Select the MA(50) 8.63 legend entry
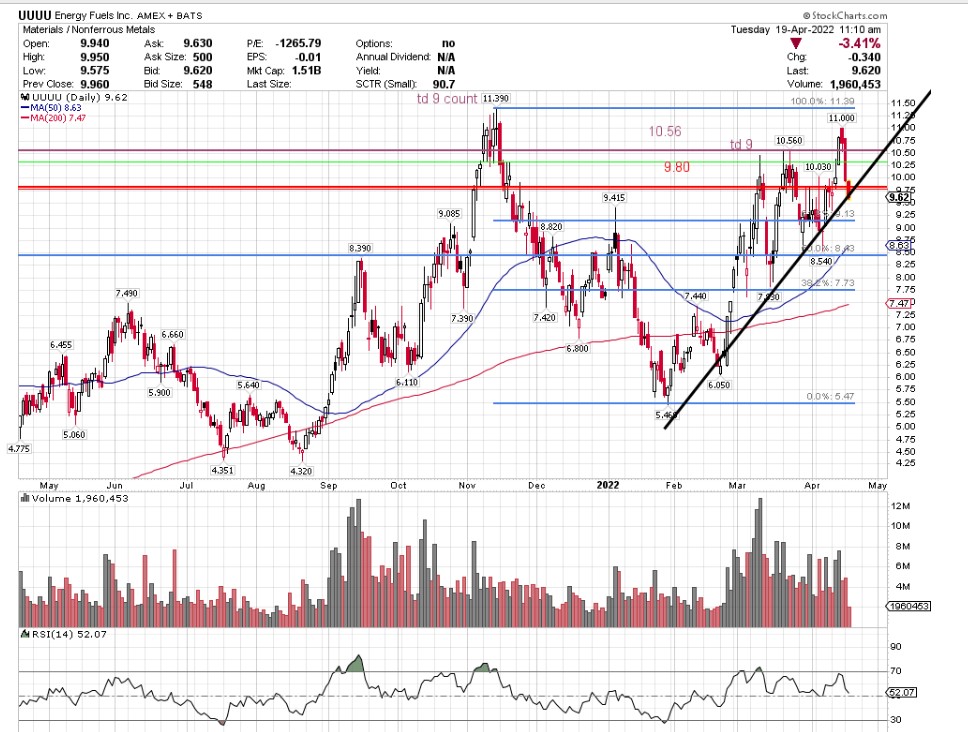The image size is (968, 732). (51, 108)
